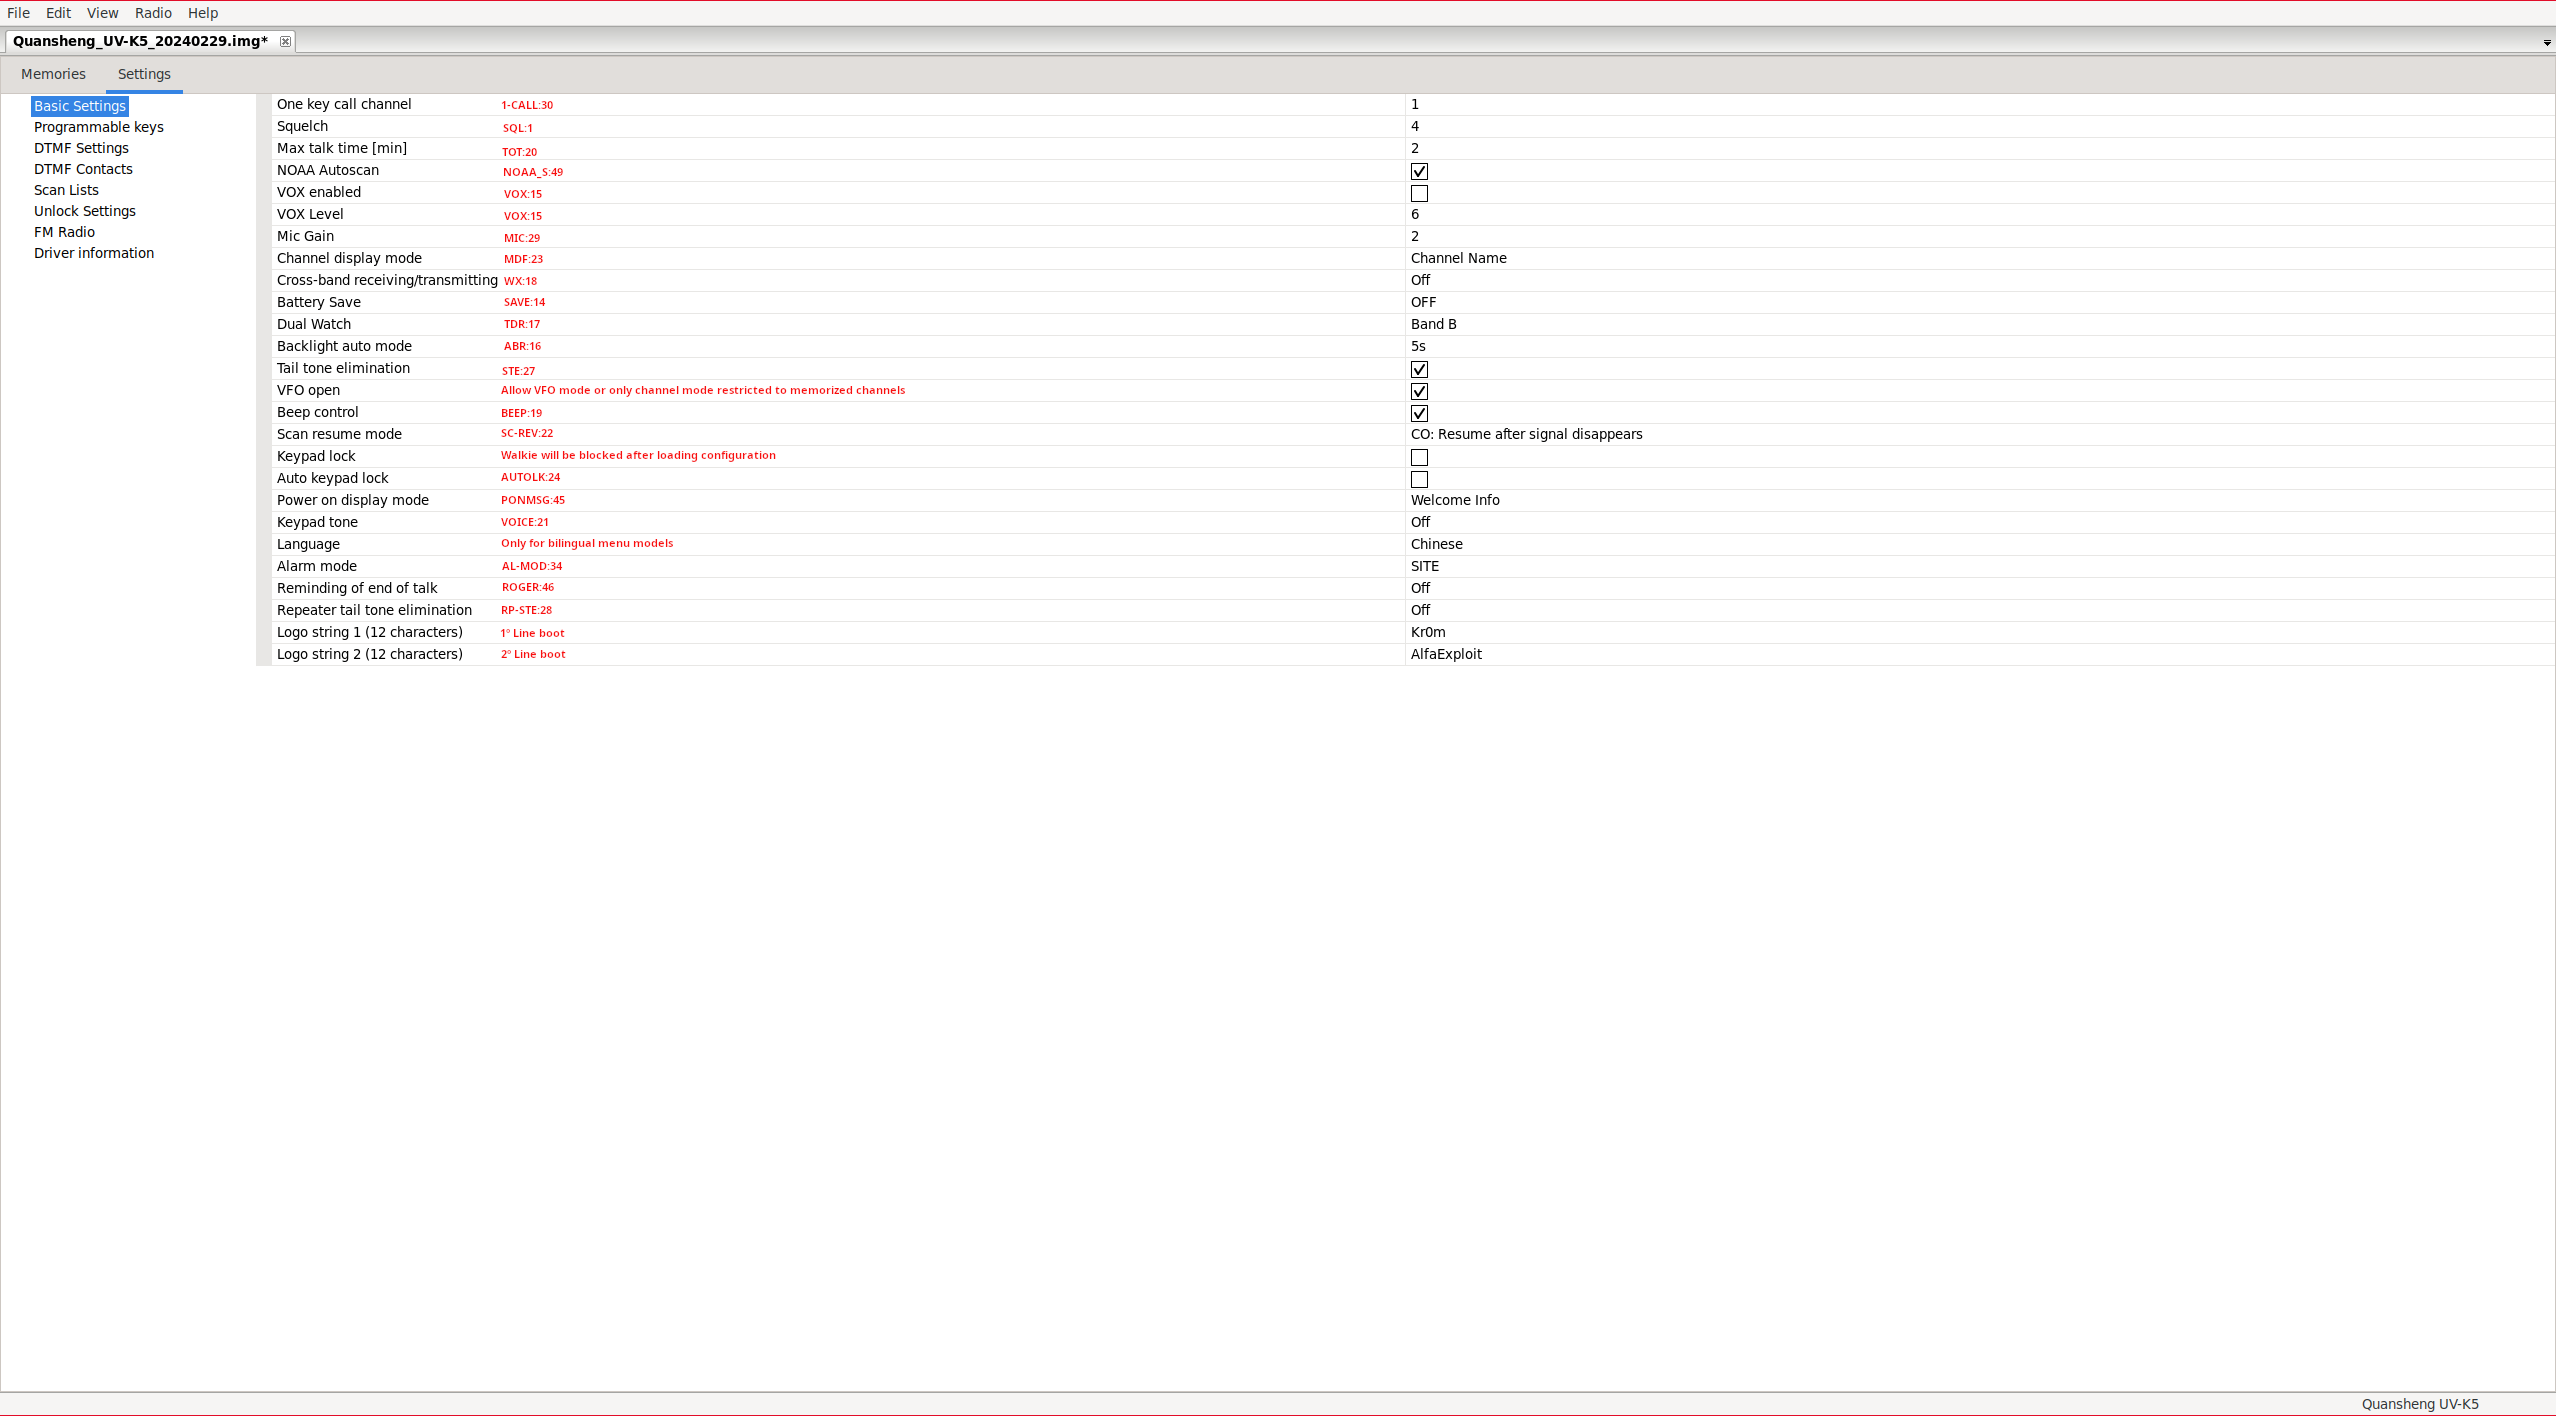Screen dimensions: 2556x1416
Task: Toggle the NOAA Autoscan checkbox
Action: [x=1419, y=171]
